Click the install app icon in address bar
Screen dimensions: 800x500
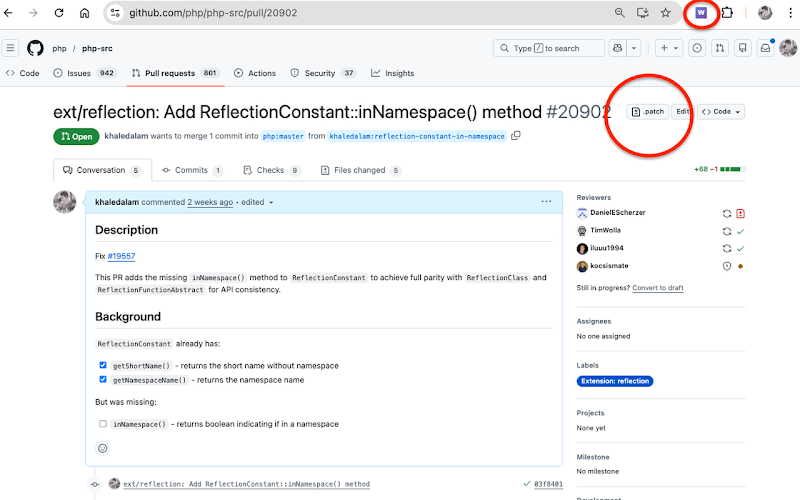642,13
